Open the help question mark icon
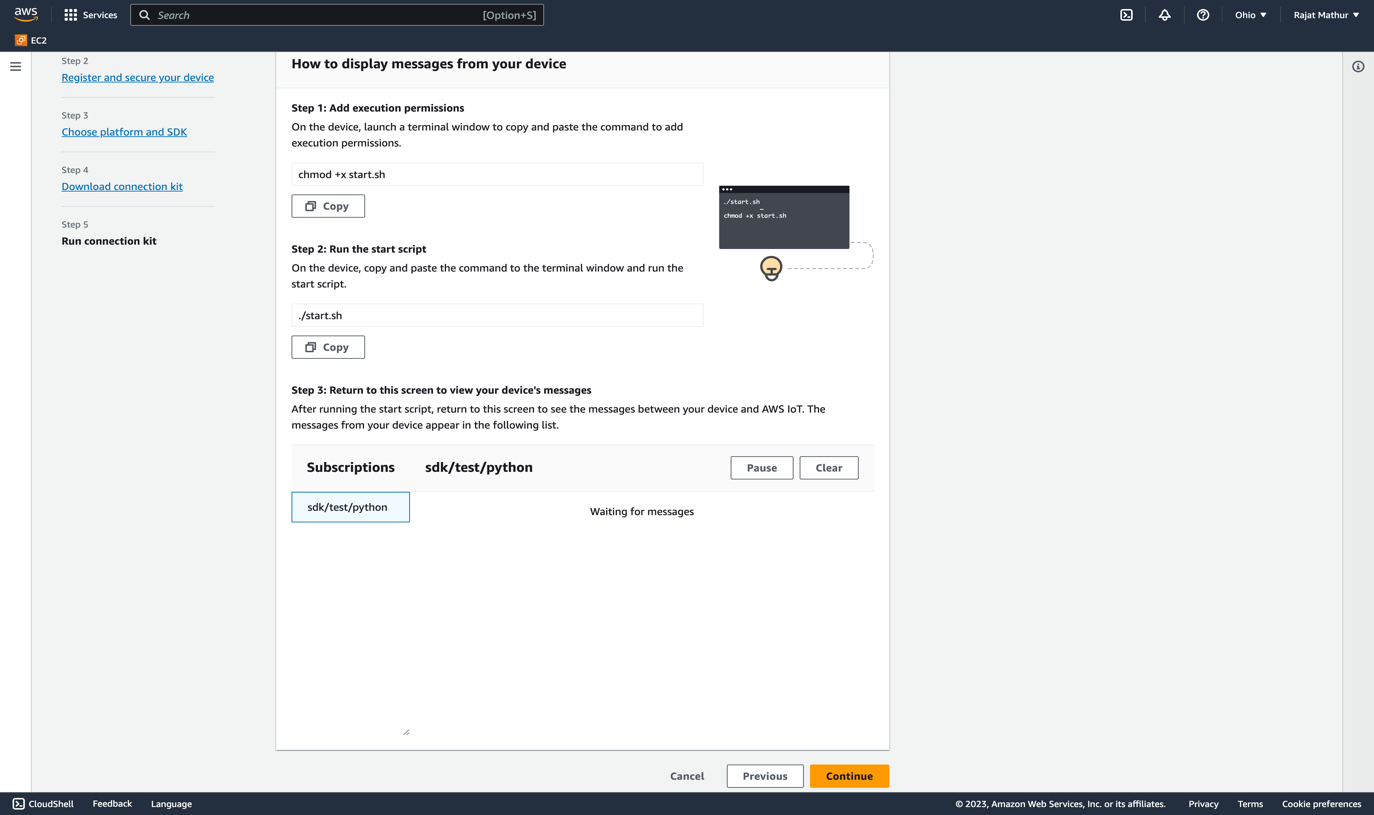Screen dimensions: 1374x815 tap(1202, 14)
